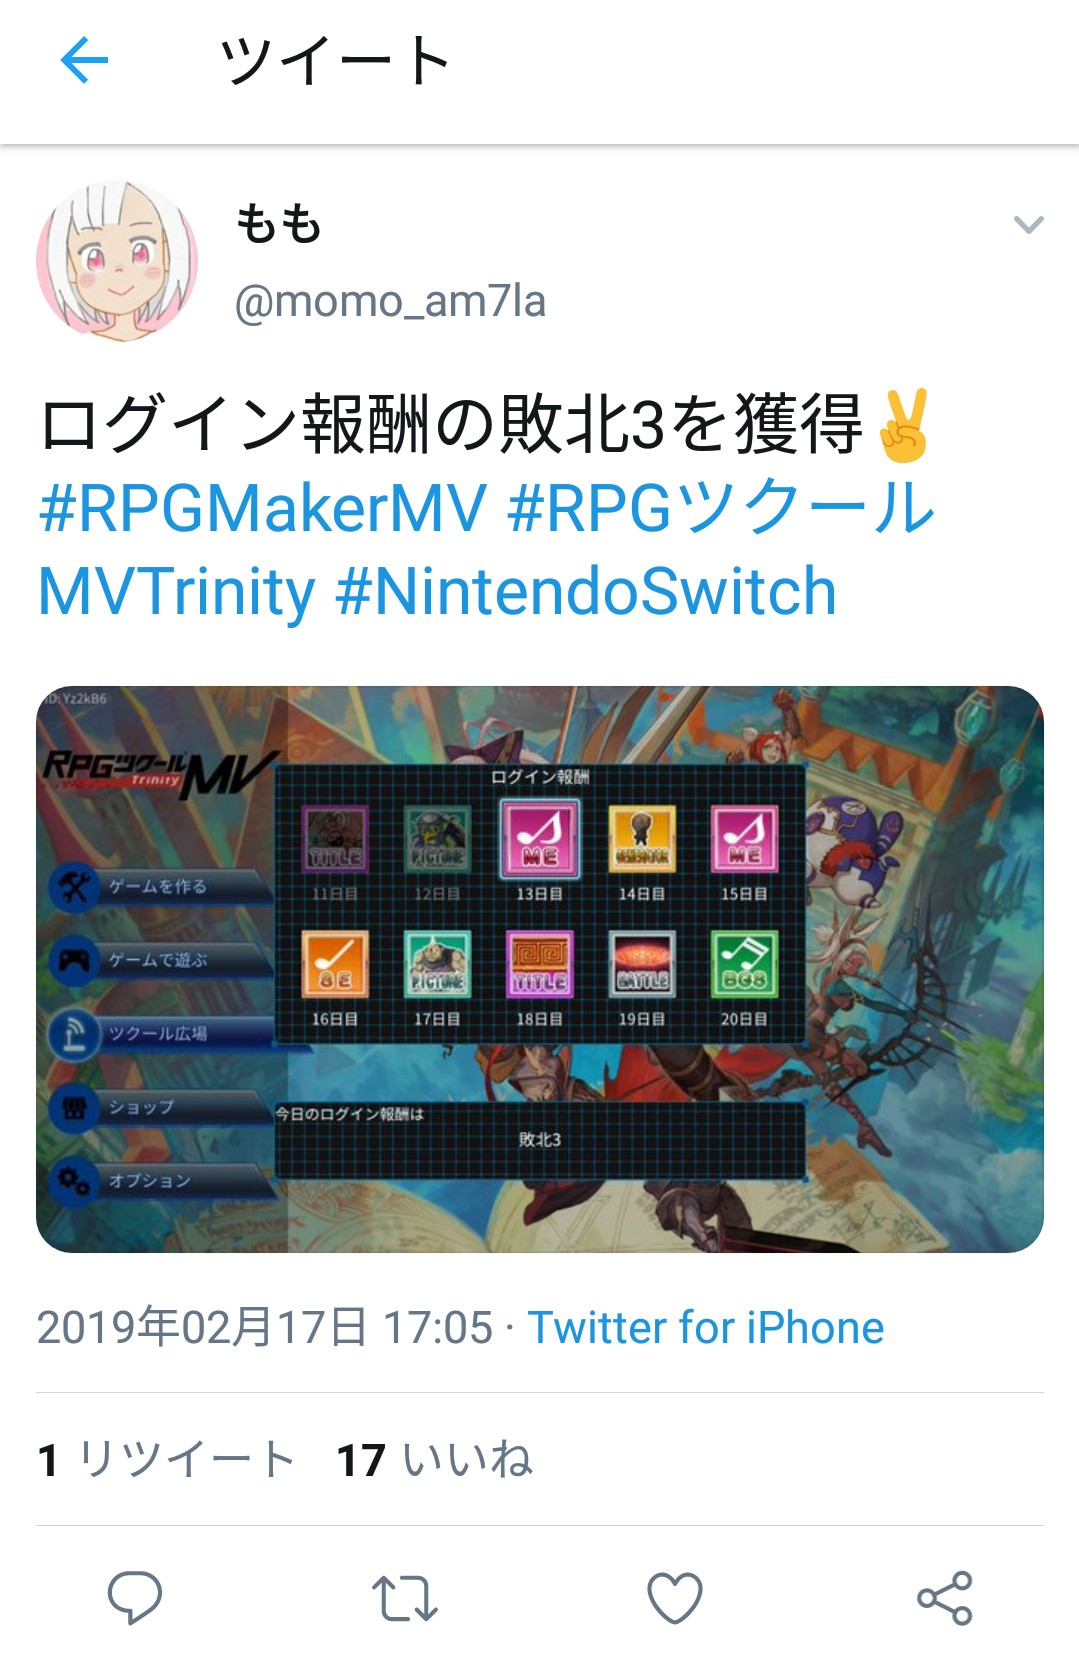1079x1669 pixels.
Task: Tap the retweet arrows icon
Action: click(404, 1598)
